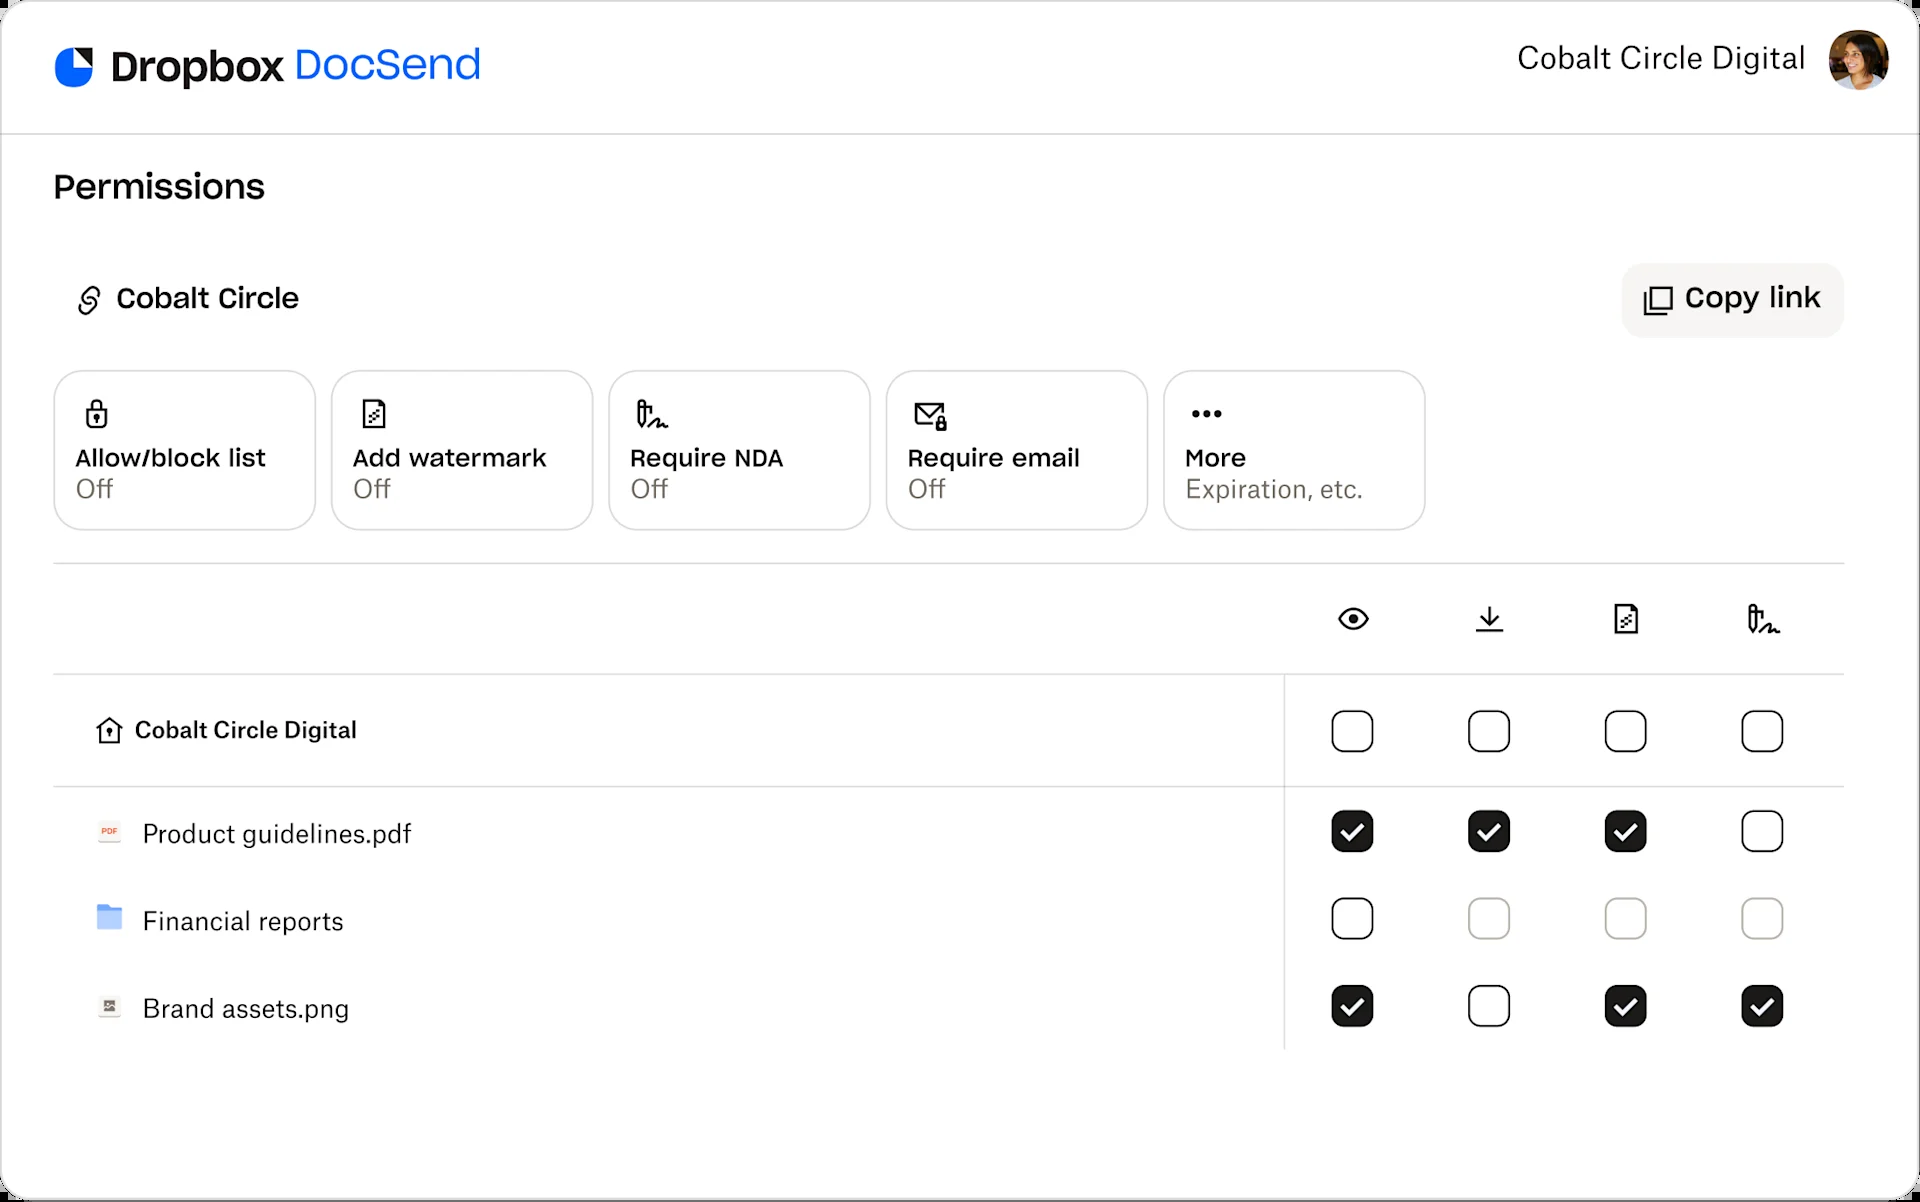Click the Cobalt Circle link name

coord(208,298)
